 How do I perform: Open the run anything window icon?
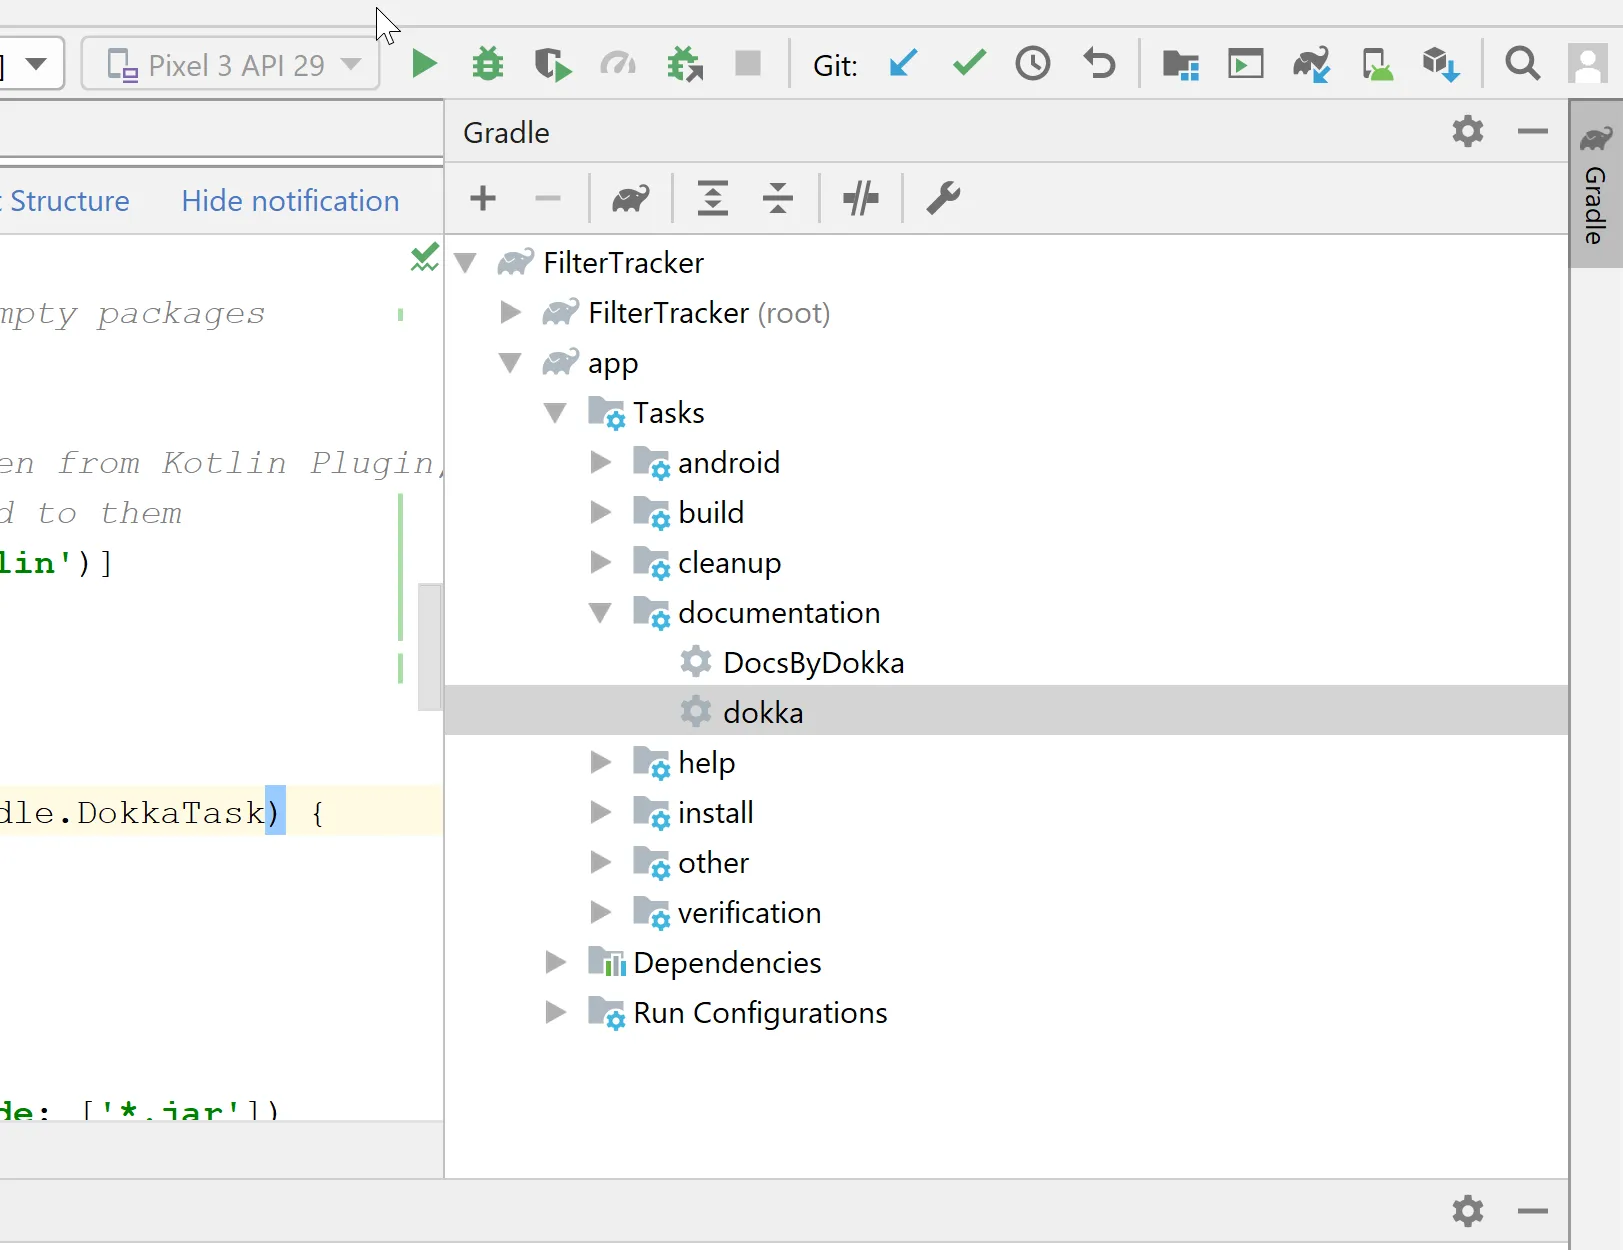click(x=1246, y=64)
